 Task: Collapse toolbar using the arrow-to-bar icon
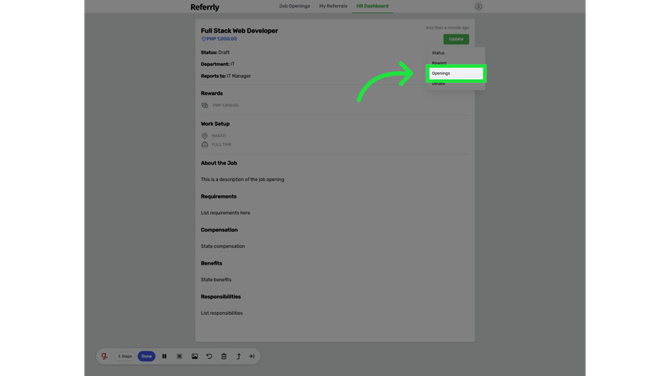[x=252, y=356]
